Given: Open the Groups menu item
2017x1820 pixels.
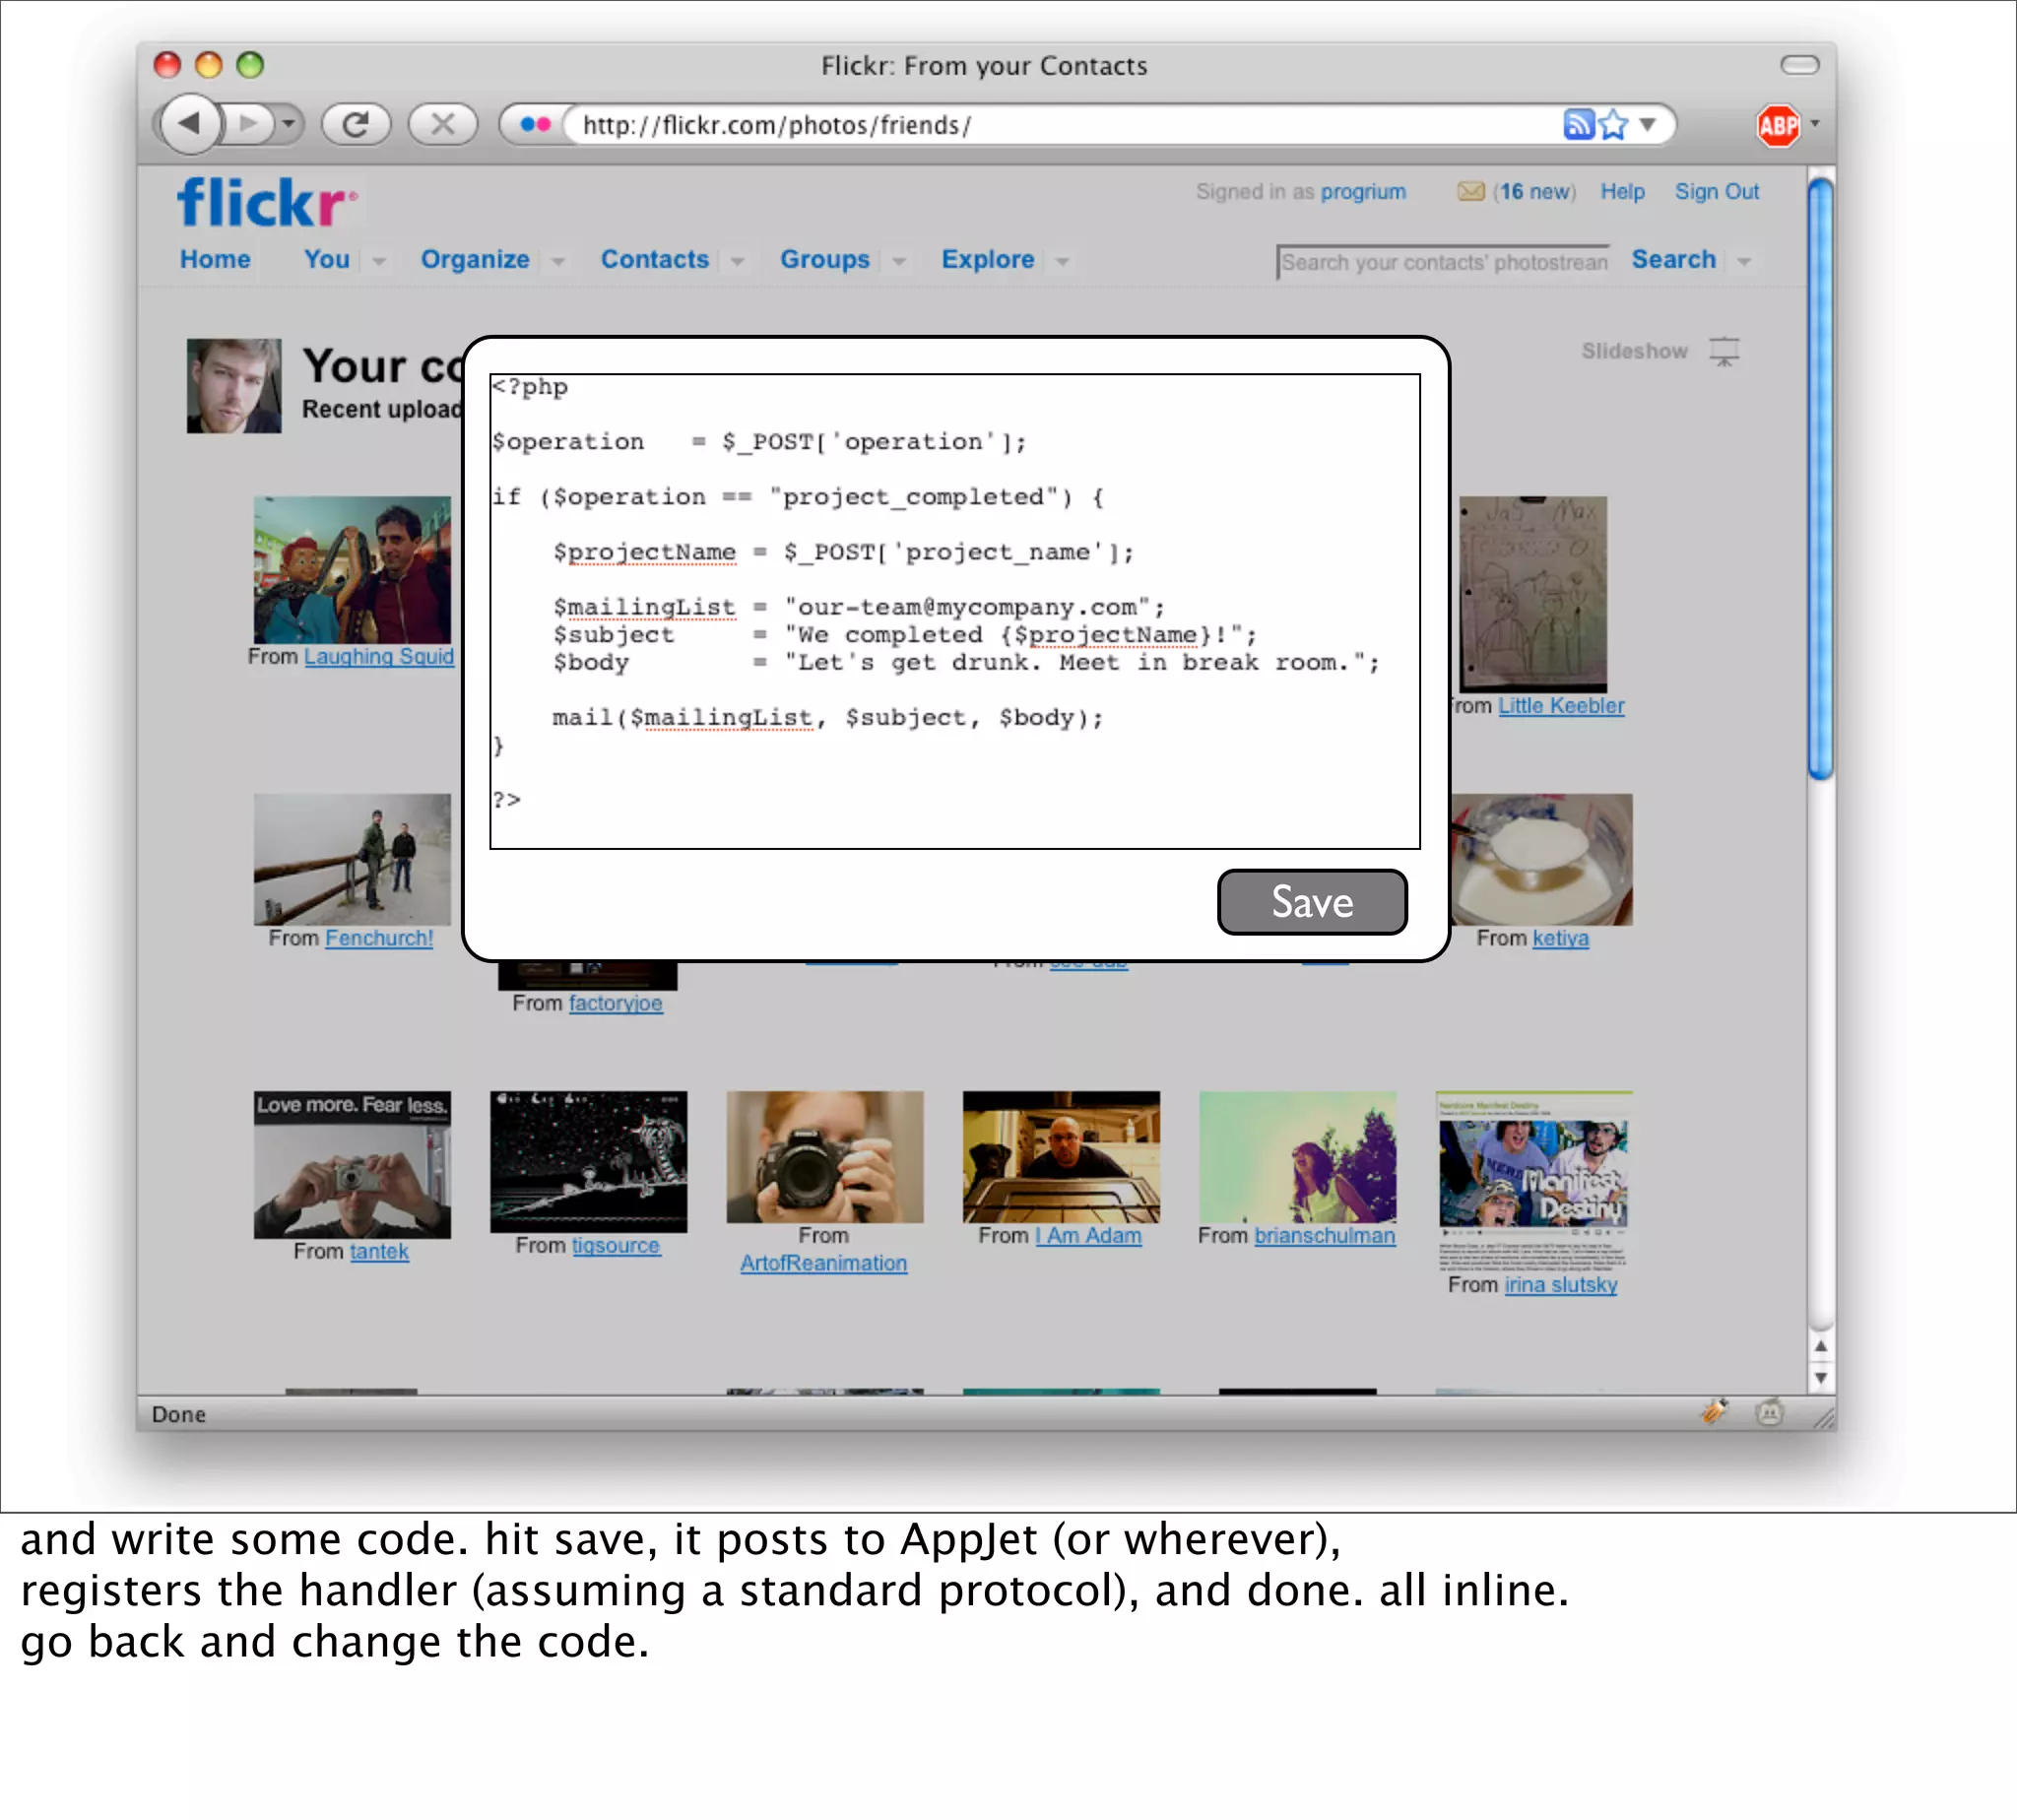Looking at the screenshot, I should pyautogui.click(x=825, y=259).
